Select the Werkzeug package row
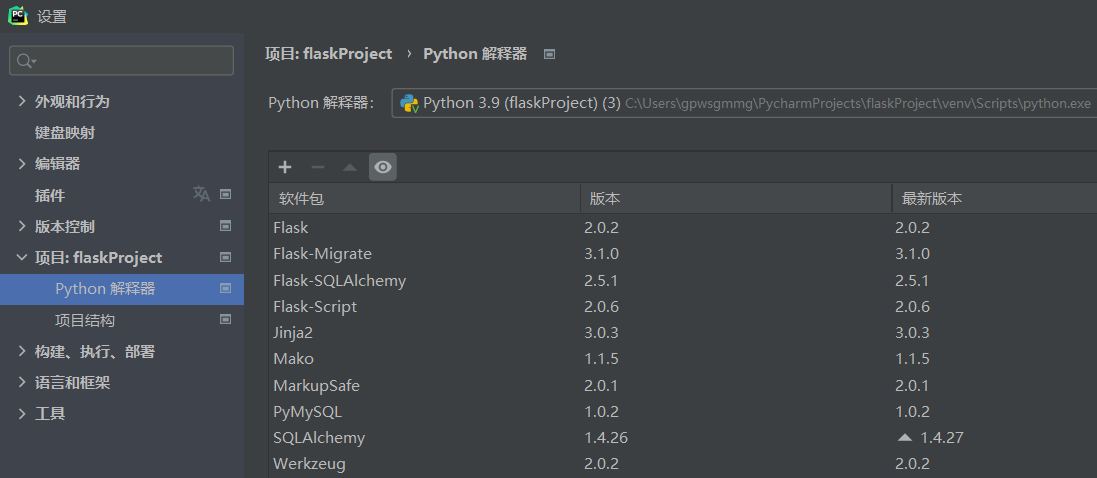Viewport: 1097px width, 478px height. click(683, 463)
